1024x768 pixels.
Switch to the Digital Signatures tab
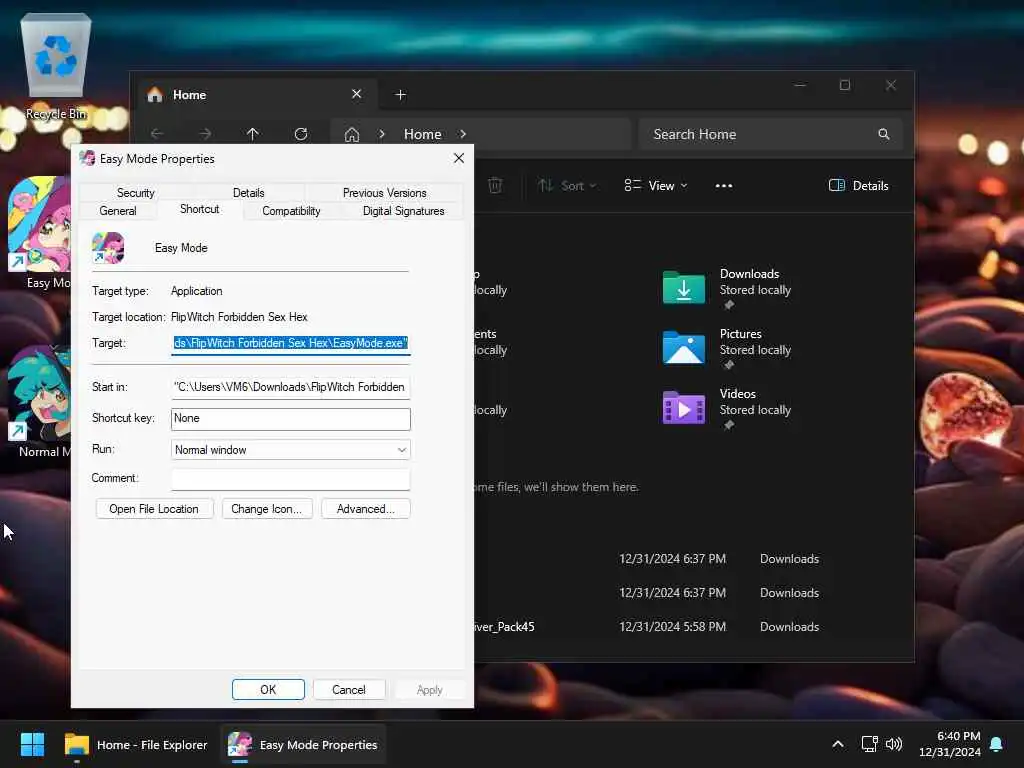[x=403, y=211]
